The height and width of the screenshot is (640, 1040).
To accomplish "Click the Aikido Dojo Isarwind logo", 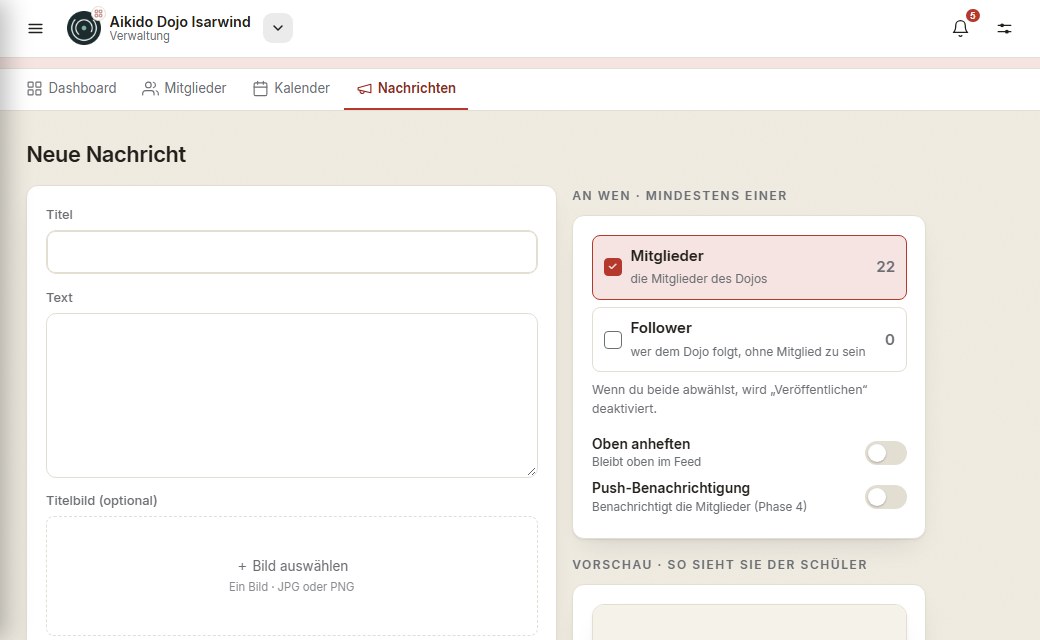I will (84, 28).
